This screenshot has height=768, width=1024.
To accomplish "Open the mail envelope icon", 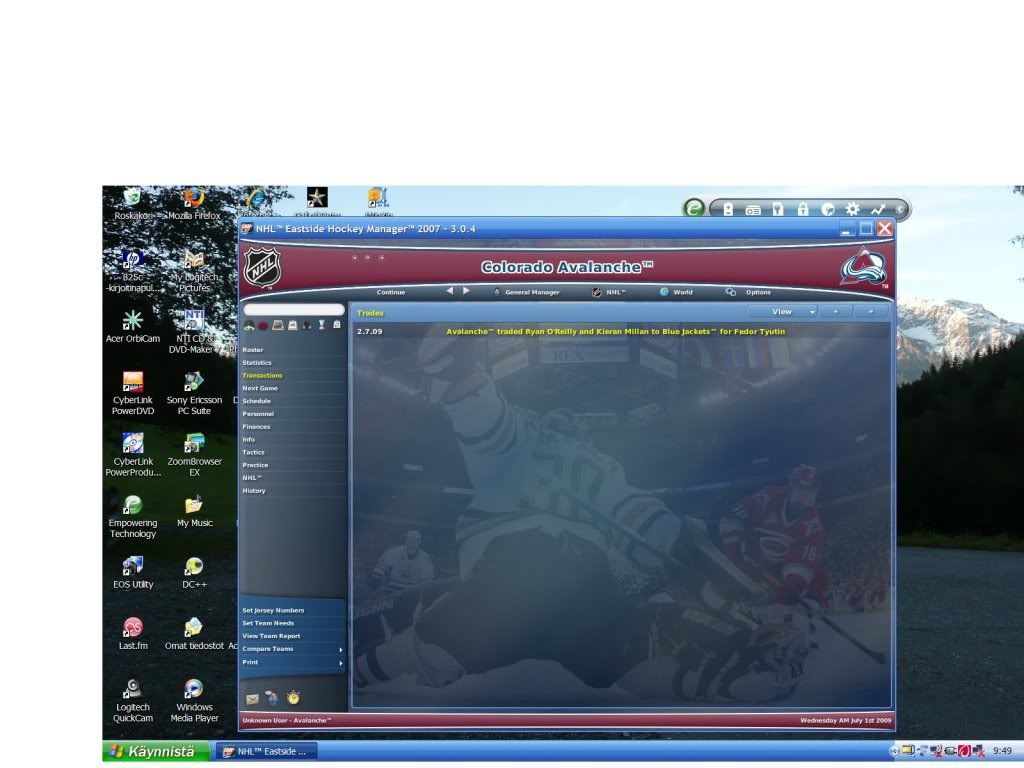I will [x=252, y=699].
